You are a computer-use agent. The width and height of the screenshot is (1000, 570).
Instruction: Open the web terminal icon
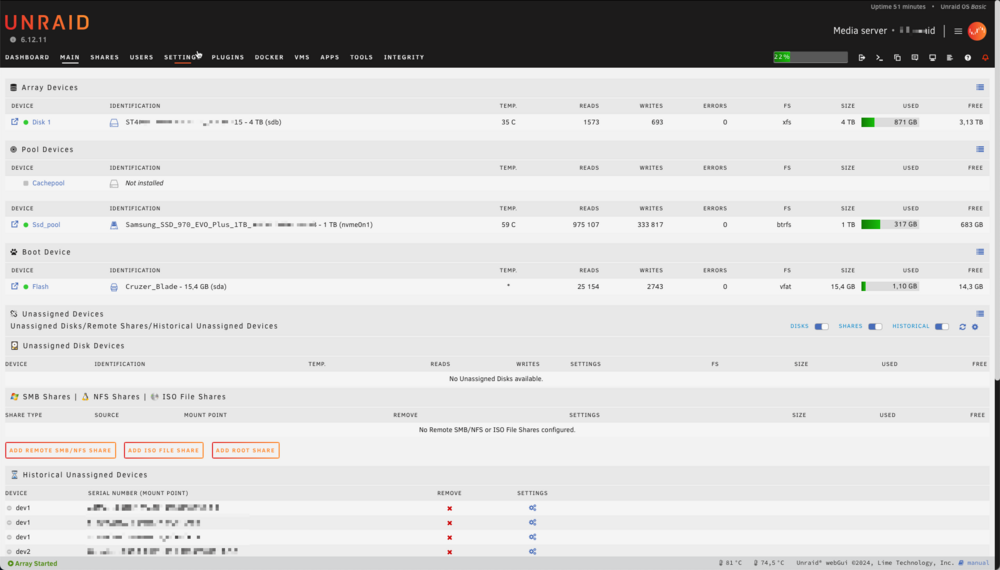pyautogui.click(x=879, y=57)
